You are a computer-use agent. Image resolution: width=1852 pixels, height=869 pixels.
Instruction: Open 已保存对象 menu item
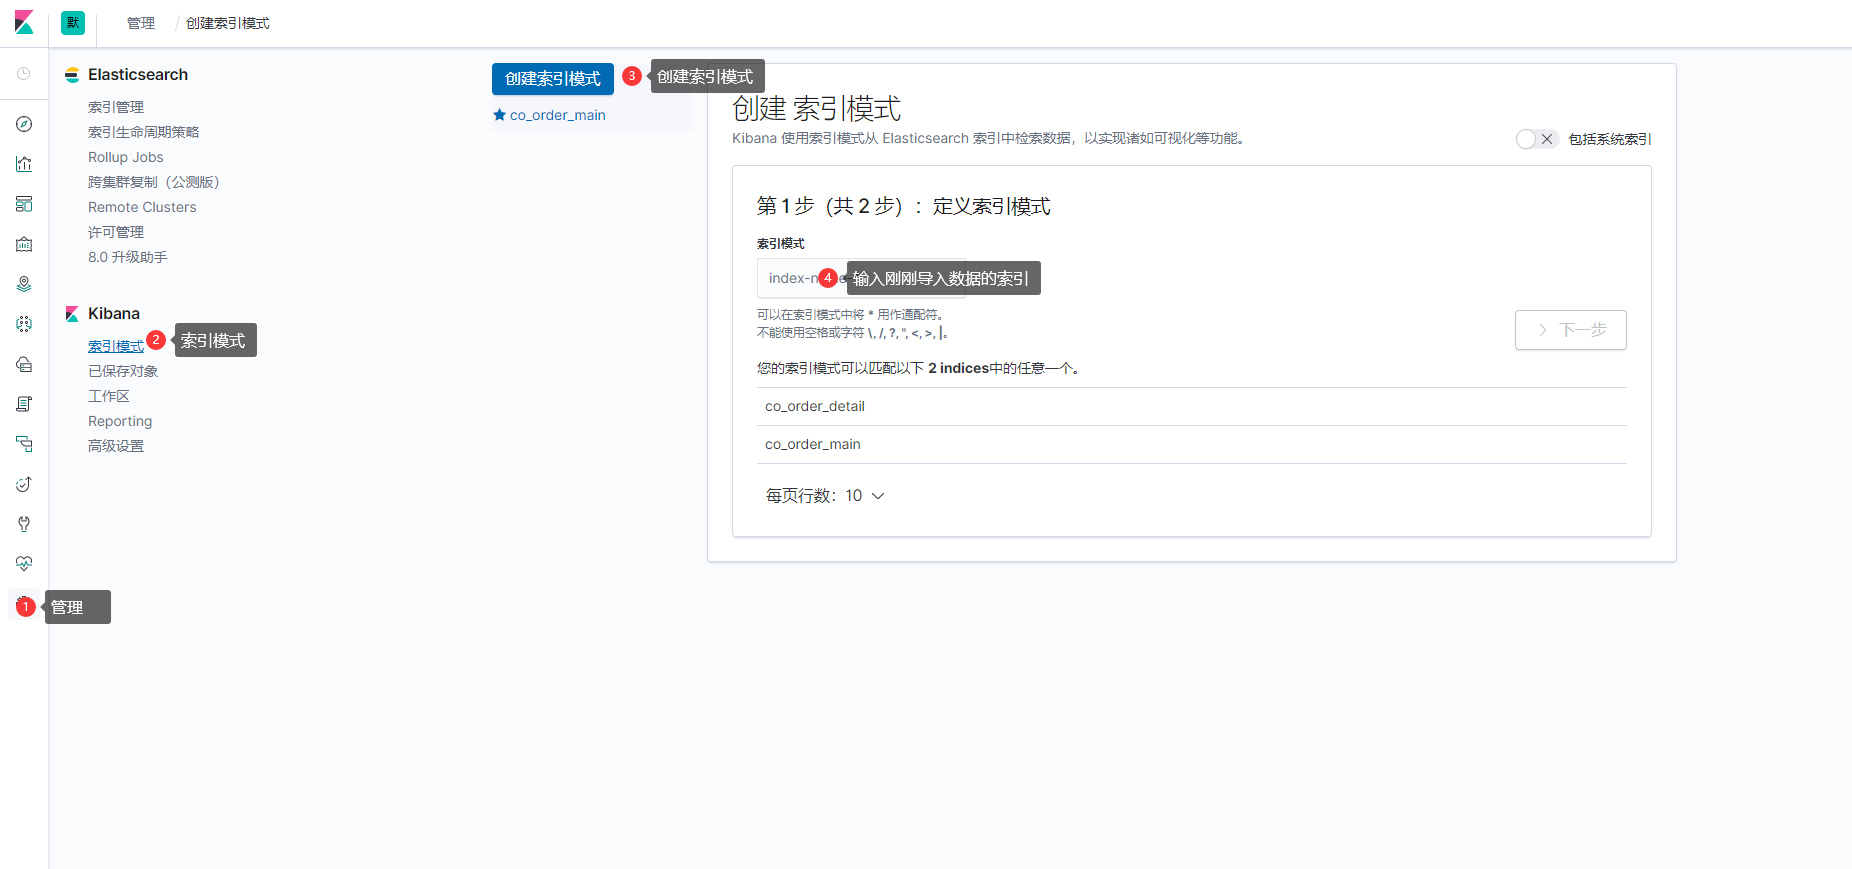[123, 371]
